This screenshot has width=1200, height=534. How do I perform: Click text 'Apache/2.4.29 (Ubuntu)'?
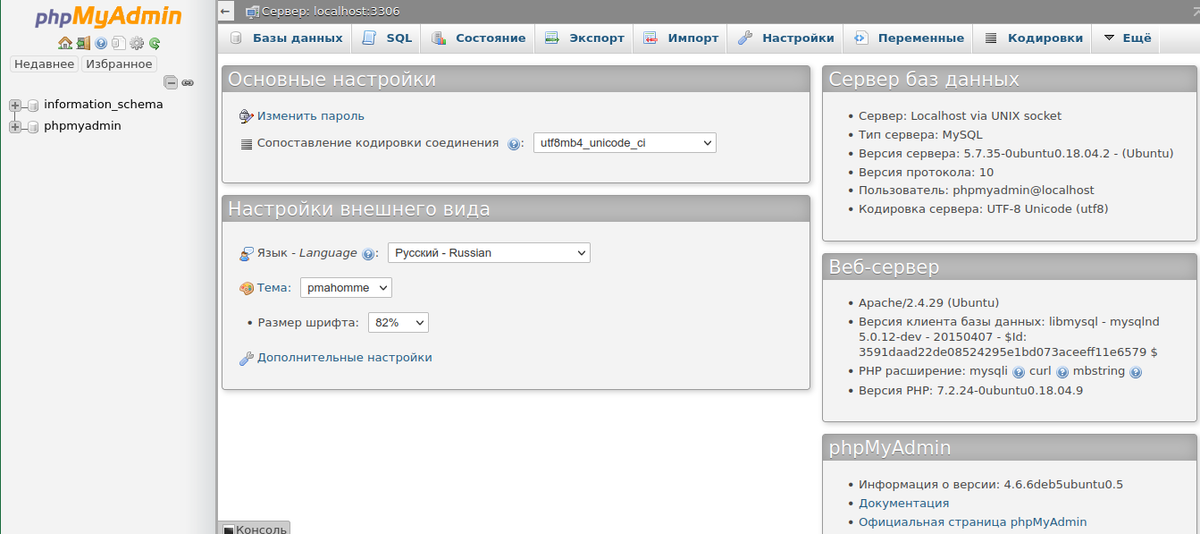[x=929, y=303]
